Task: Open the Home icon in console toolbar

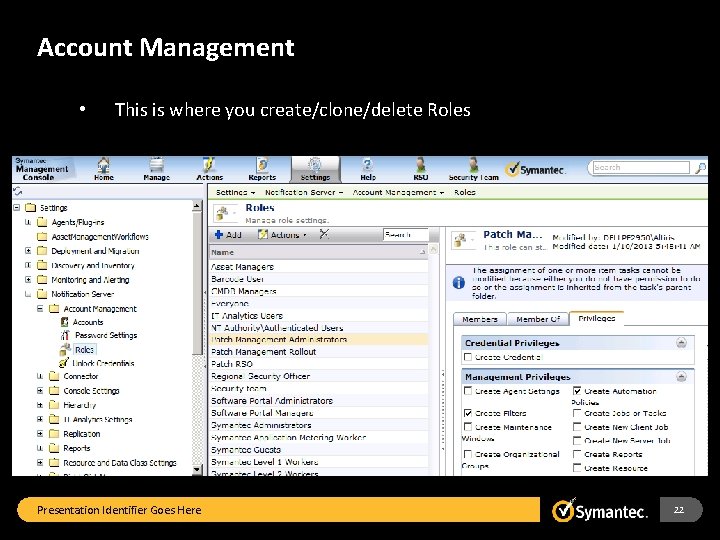Action: click(104, 165)
